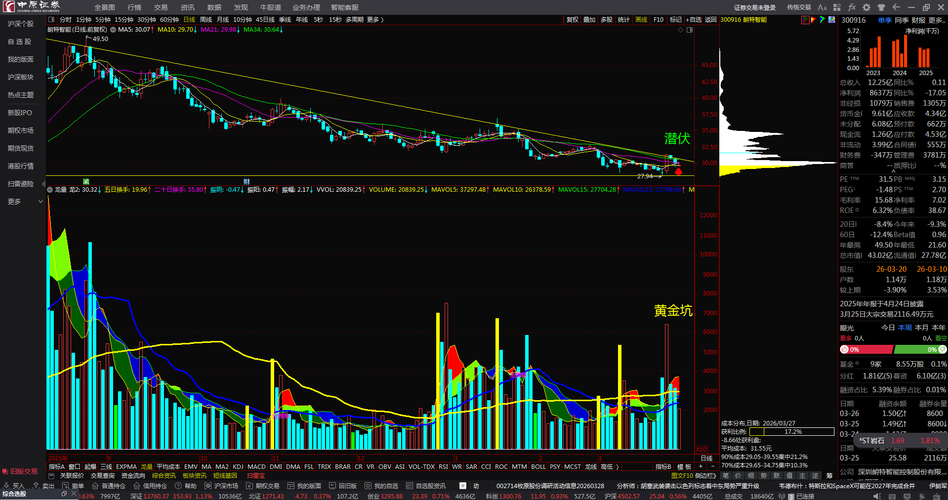Viewport: 948px width, 500px height.
Task: Click the 沪深市场 icon in bottom toolbar
Action: click(208, 486)
